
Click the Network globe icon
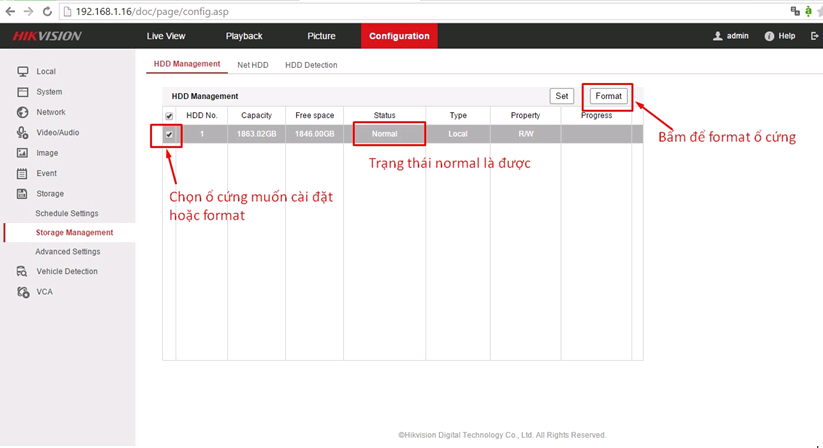(22, 112)
